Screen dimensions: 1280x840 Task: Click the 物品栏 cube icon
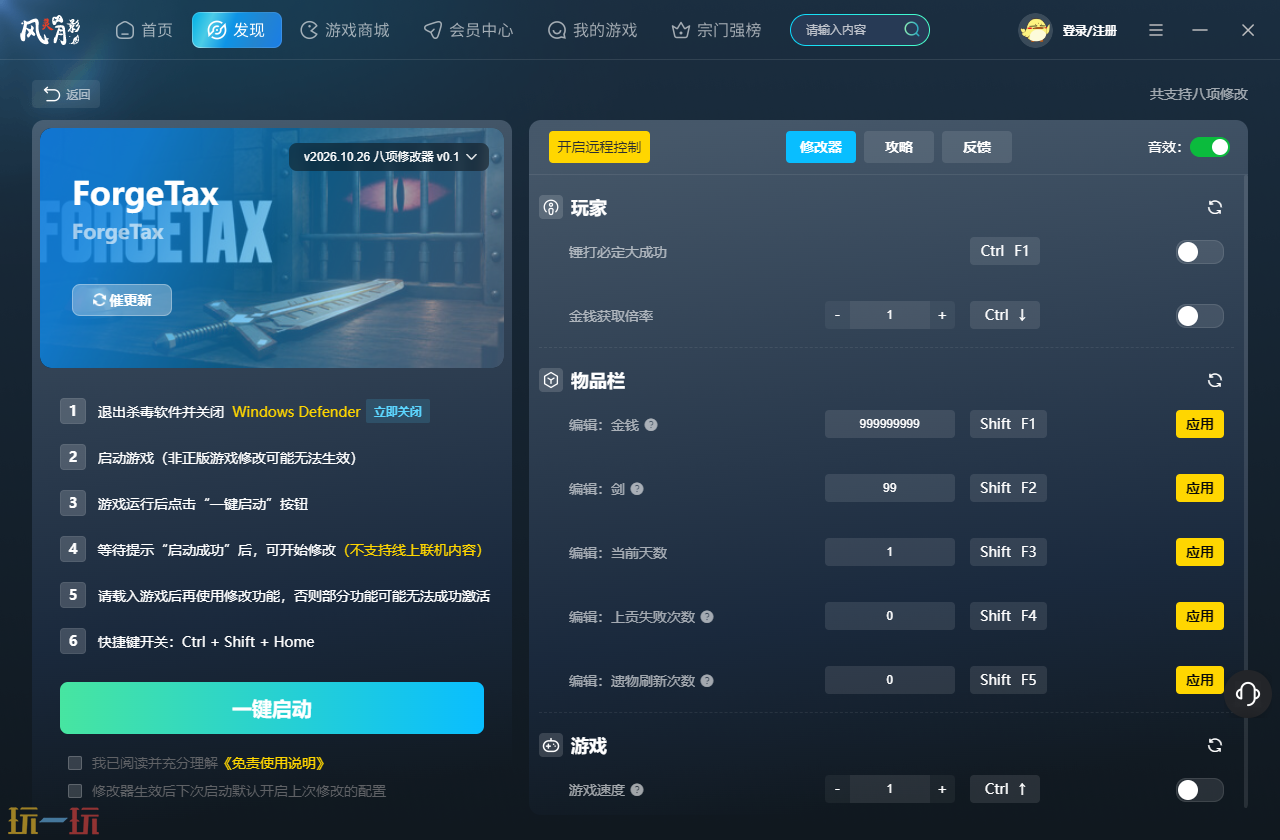tap(551, 380)
